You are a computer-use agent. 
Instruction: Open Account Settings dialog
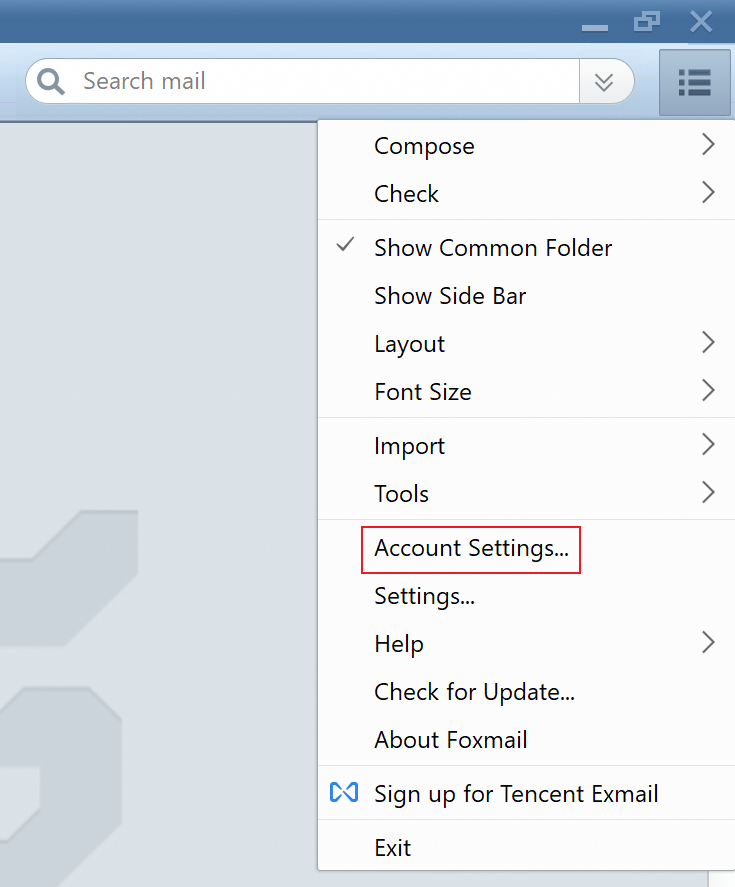[x=471, y=548]
